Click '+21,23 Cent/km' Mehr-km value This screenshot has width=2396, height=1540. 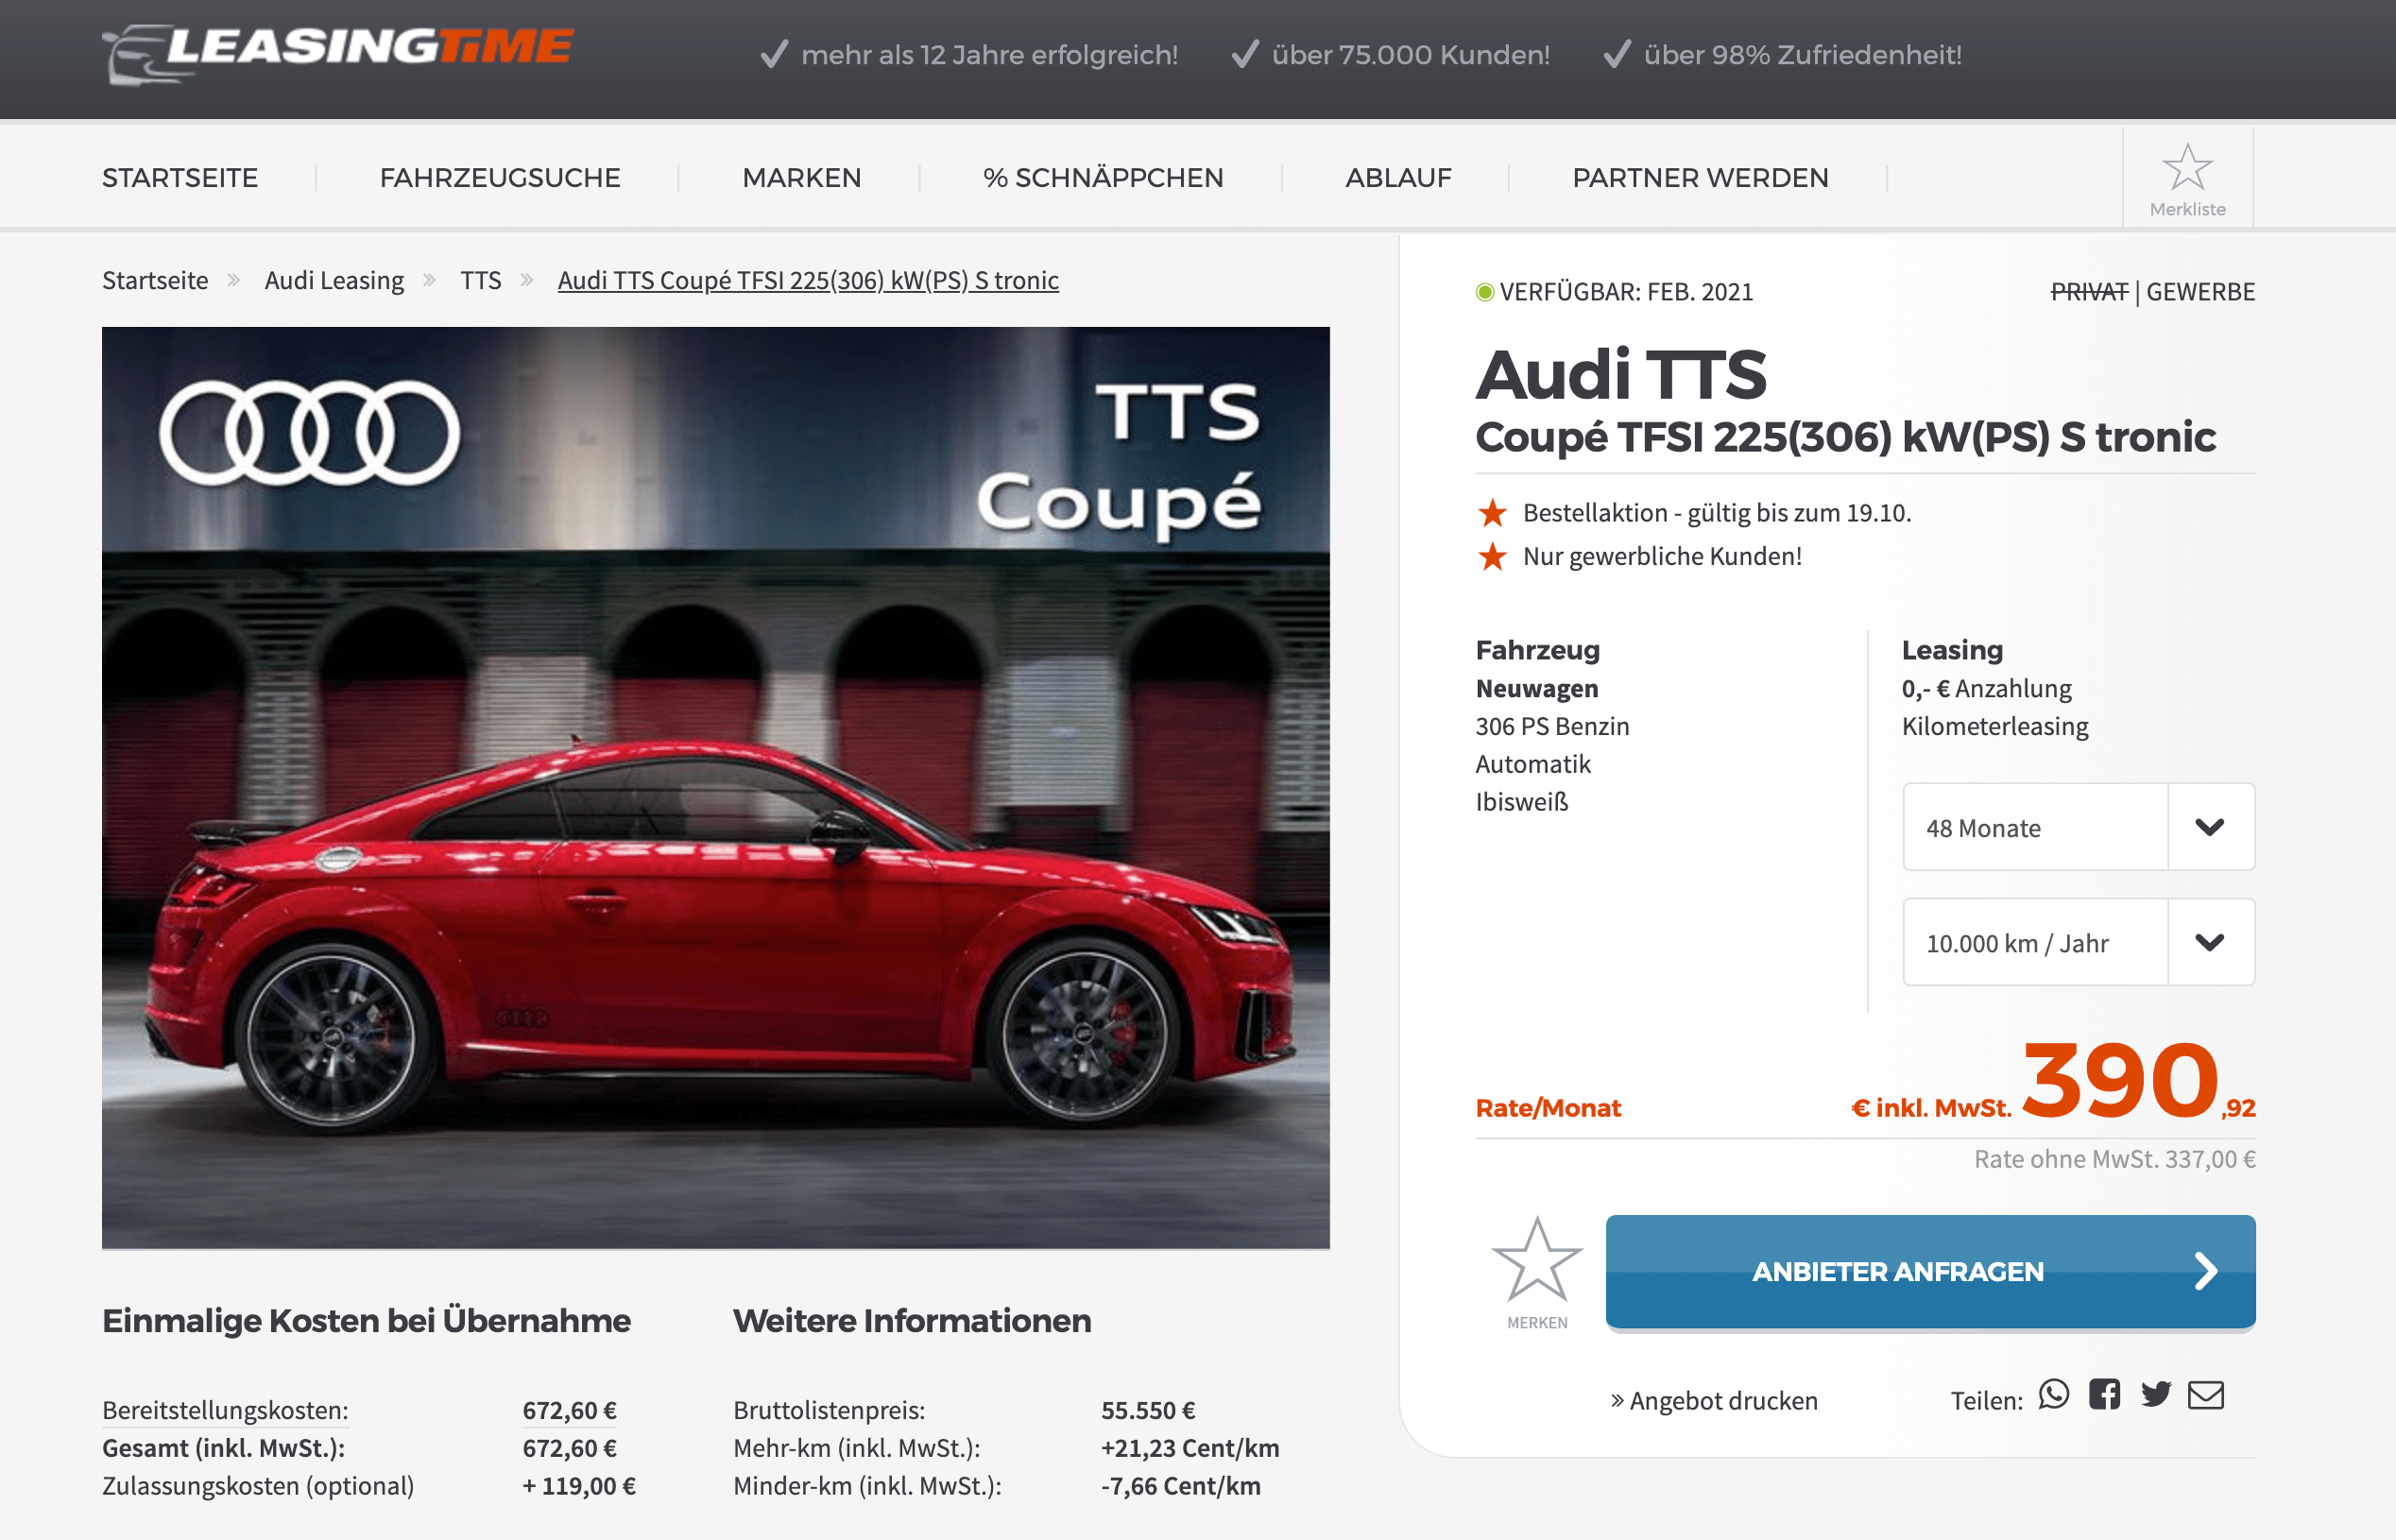click(x=1190, y=1449)
